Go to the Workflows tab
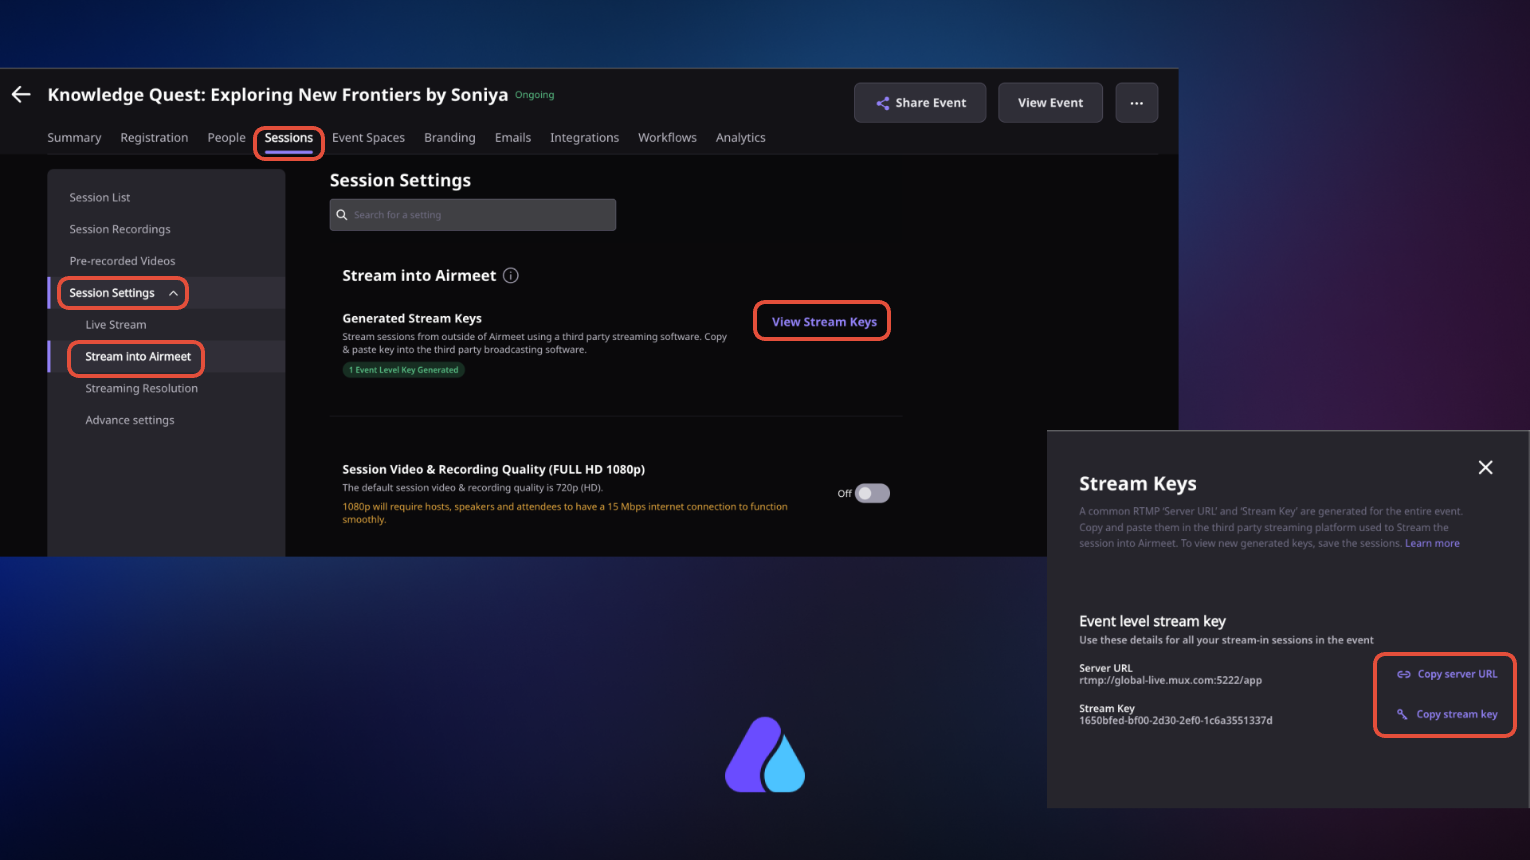Viewport: 1530px width, 860px height. tap(667, 138)
